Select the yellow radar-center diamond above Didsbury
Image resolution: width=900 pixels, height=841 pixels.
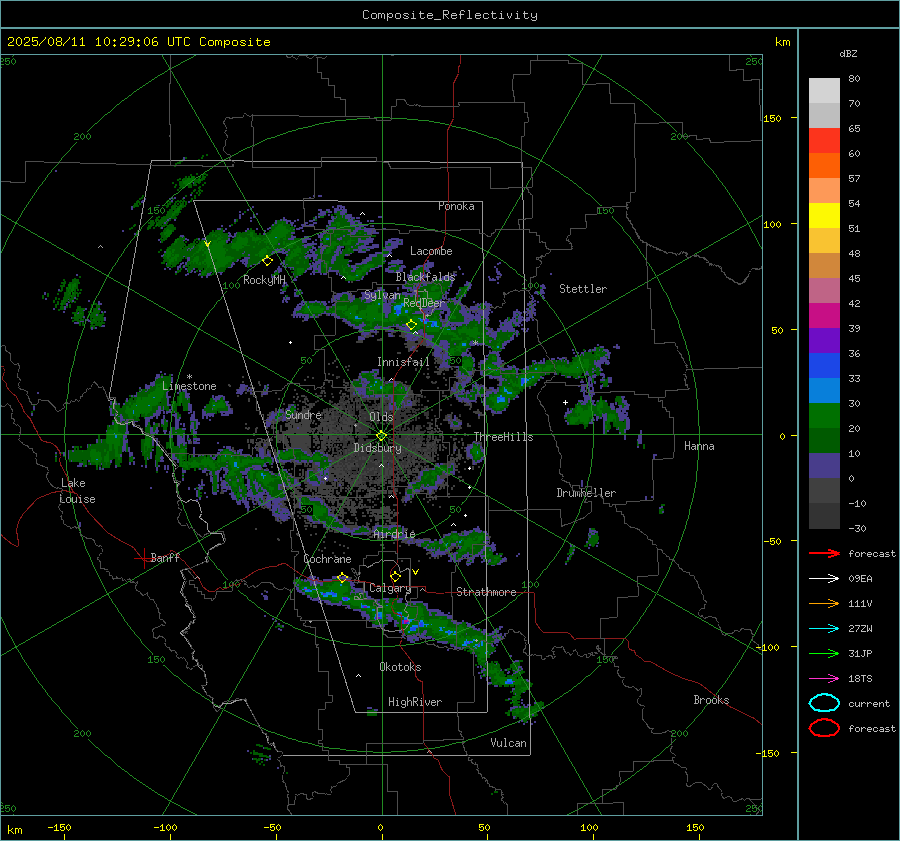[381, 436]
